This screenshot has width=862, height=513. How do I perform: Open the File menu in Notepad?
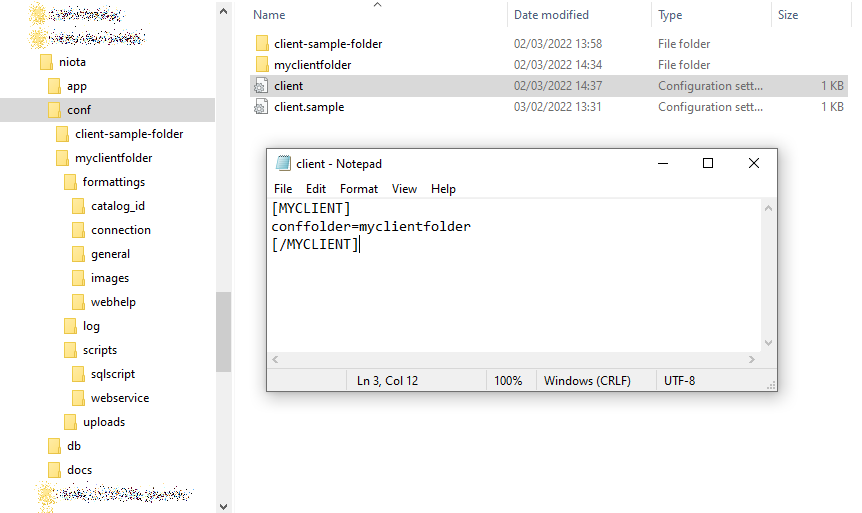pos(283,189)
